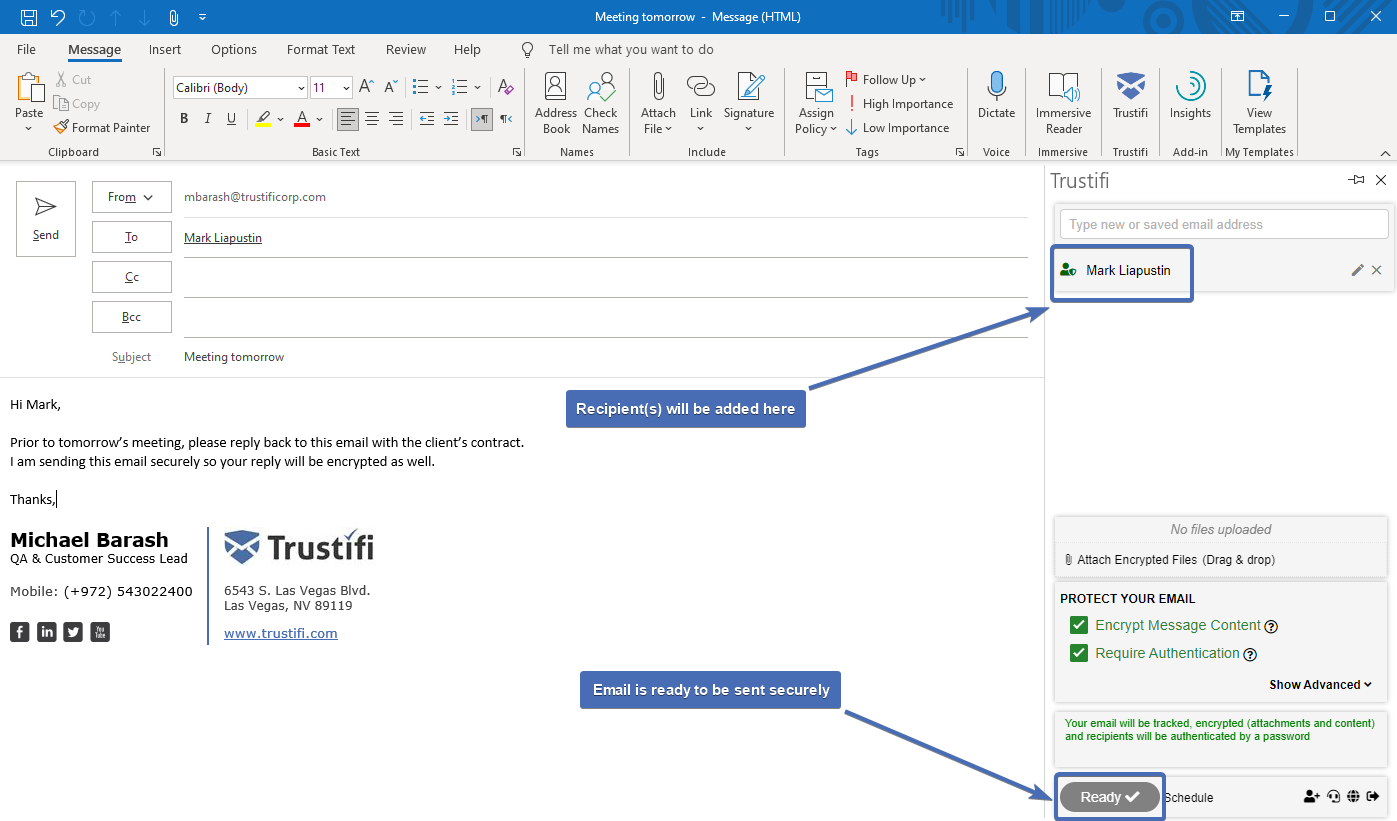This screenshot has height=821, width=1397.
Task: Open the font name dropdown
Action: [301, 88]
